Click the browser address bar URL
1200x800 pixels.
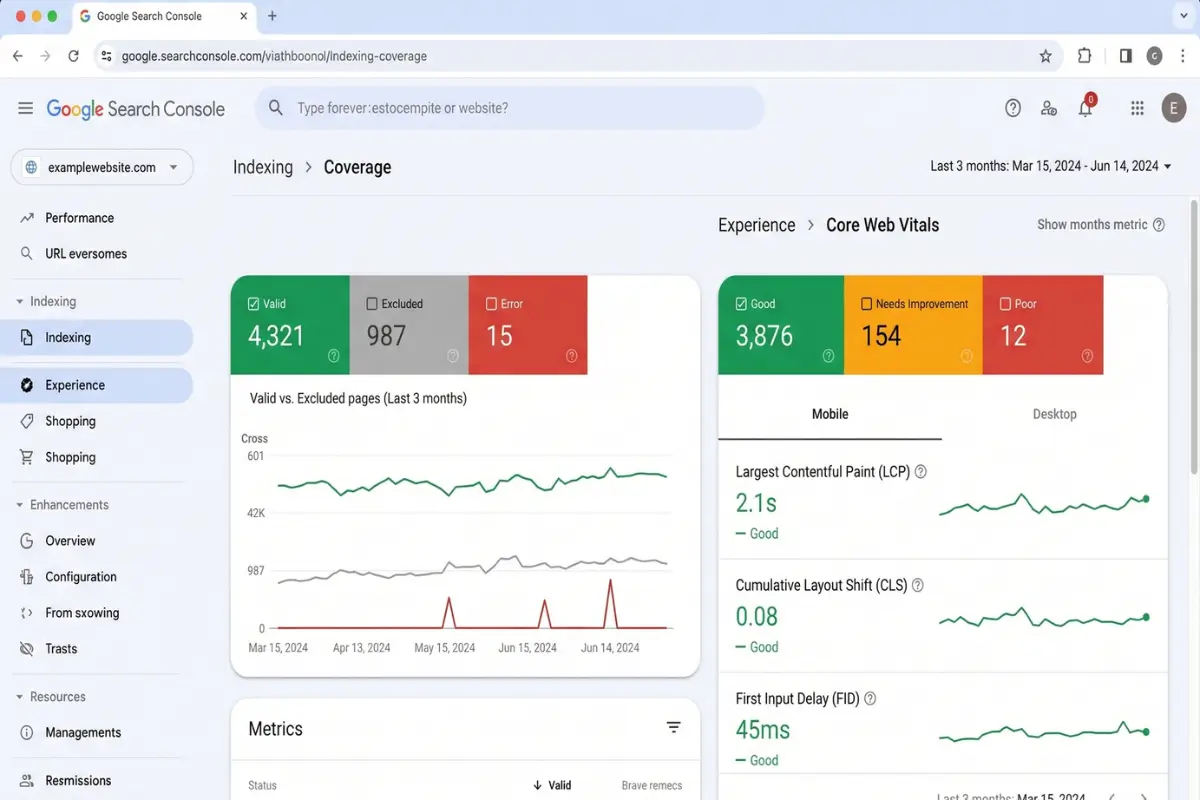click(x=274, y=56)
